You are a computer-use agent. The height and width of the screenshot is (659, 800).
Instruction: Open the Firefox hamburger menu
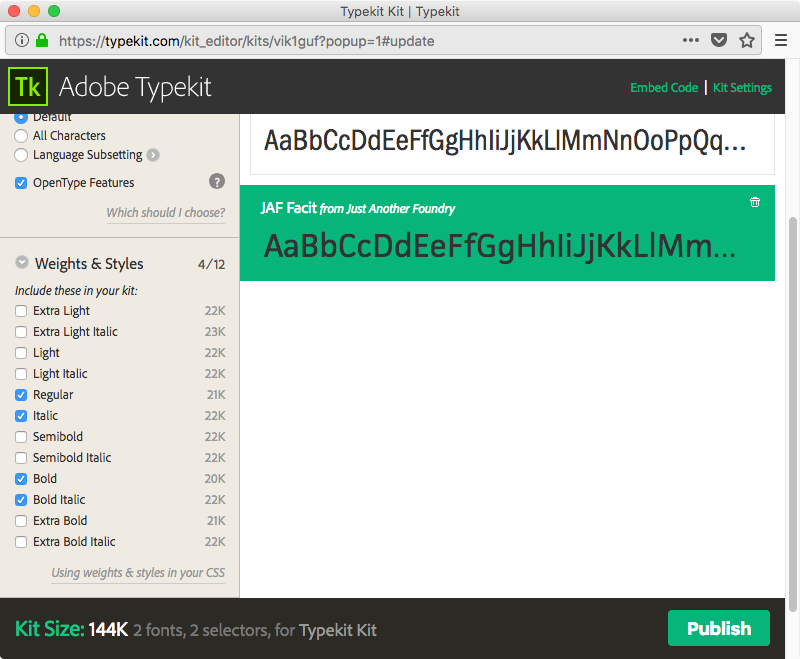[x=781, y=40]
